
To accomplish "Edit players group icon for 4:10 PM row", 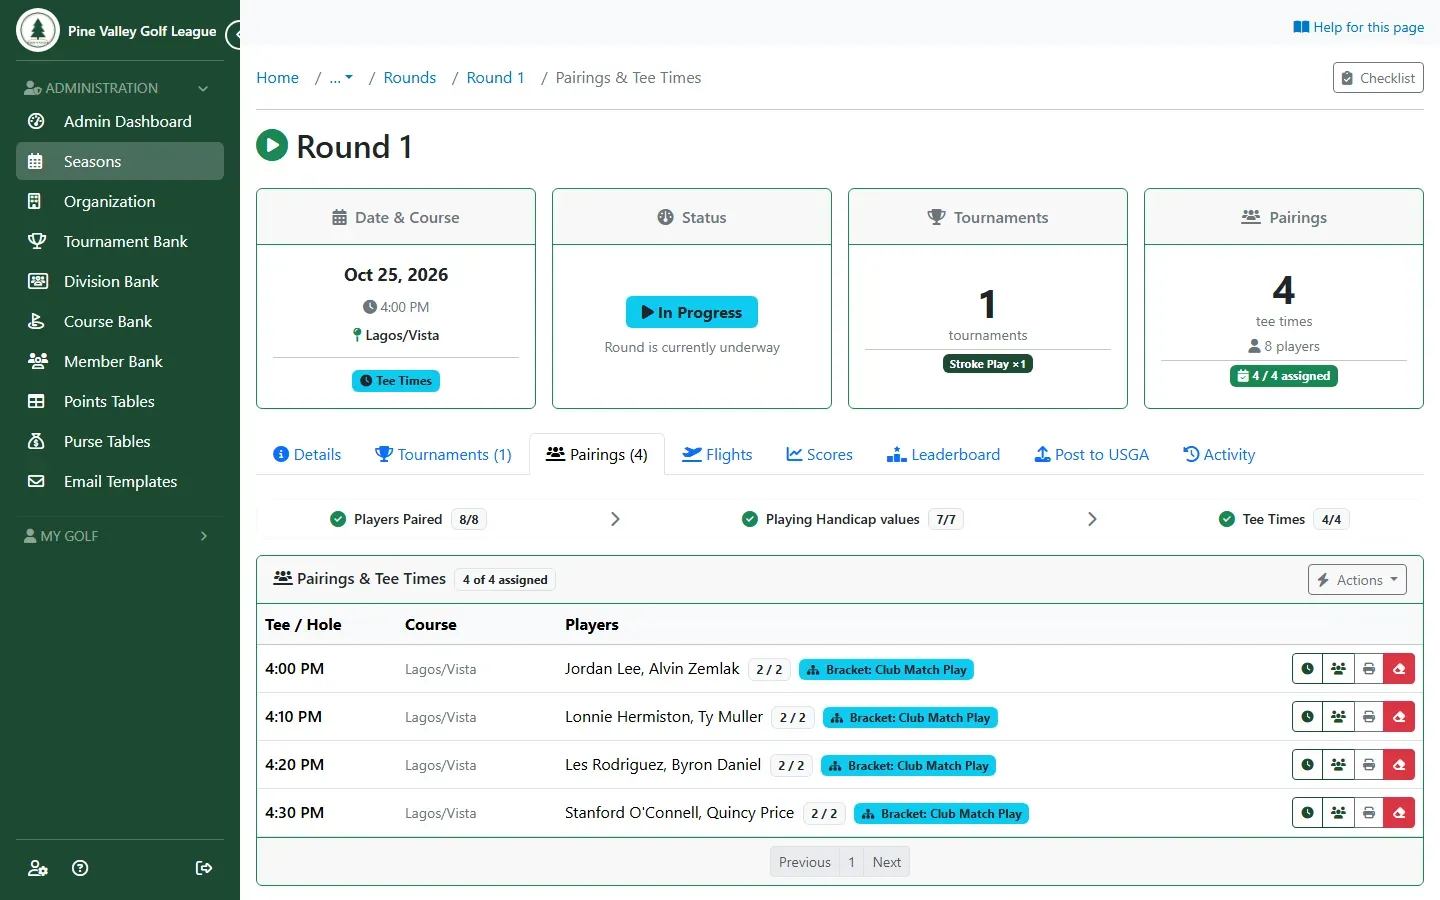I will pos(1338,717).
